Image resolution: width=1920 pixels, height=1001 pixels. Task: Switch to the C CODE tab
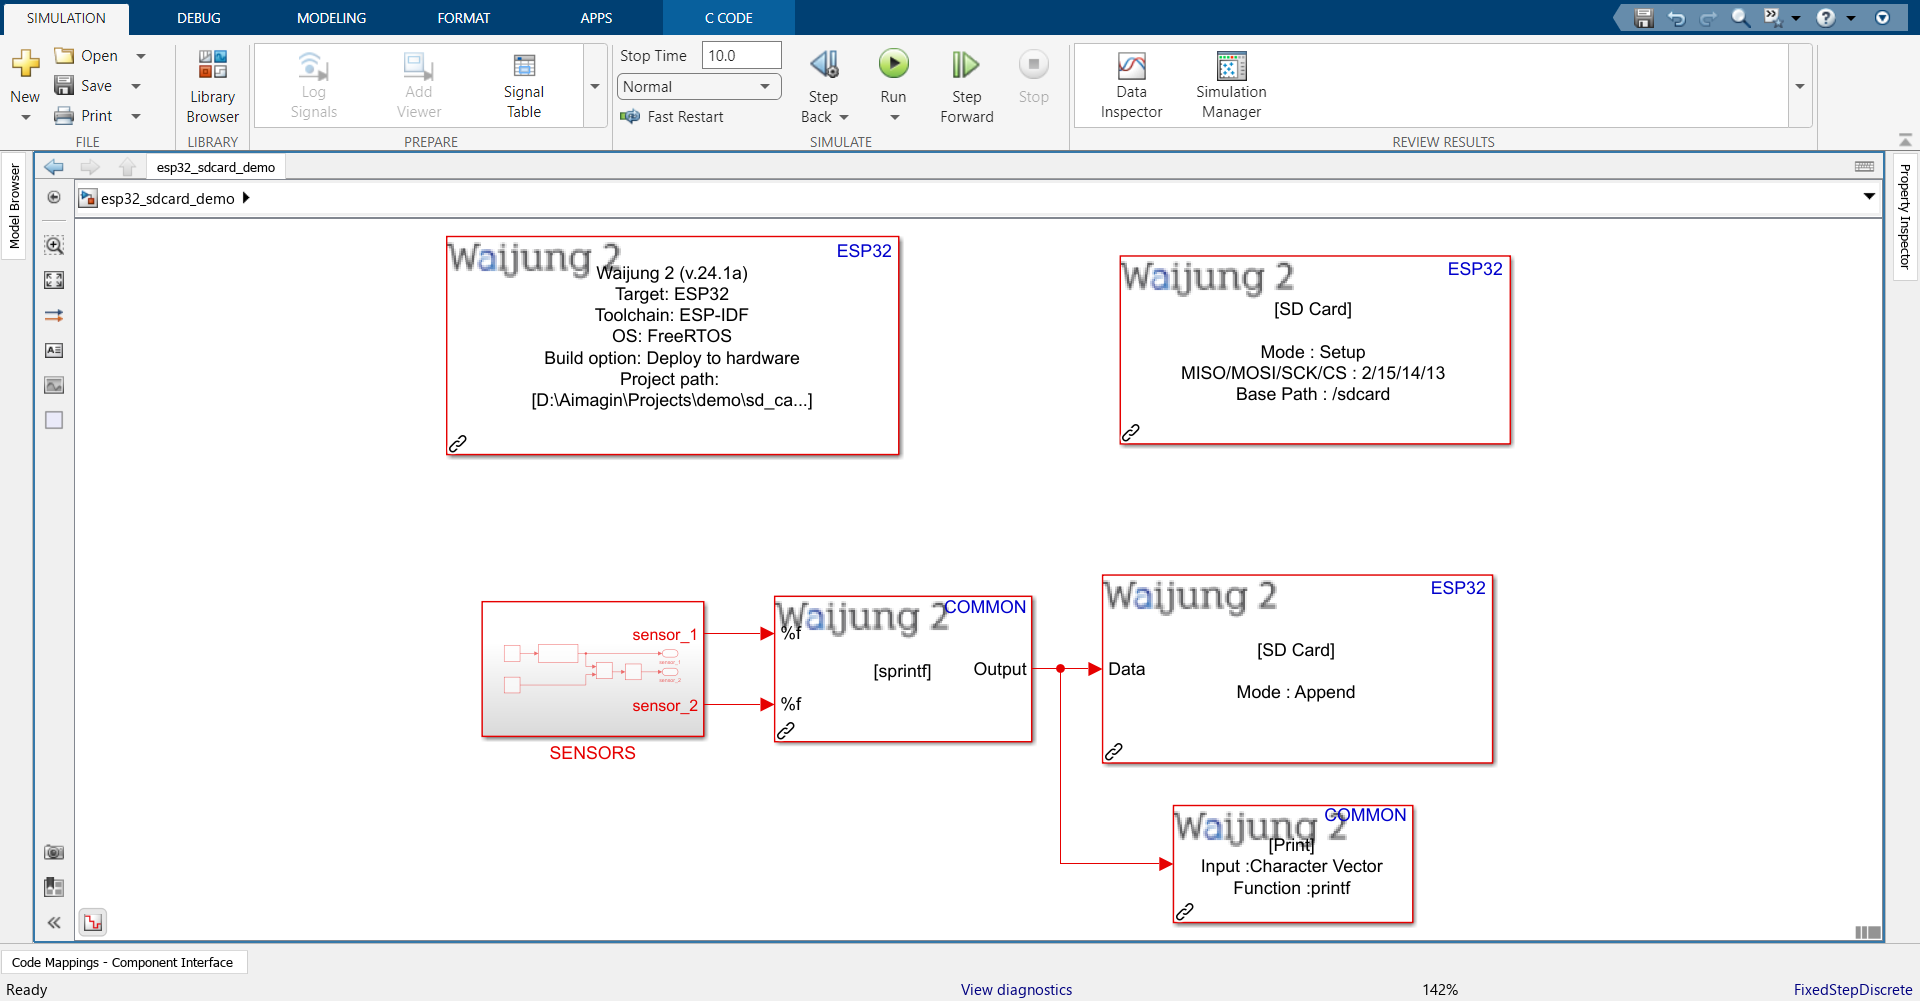728,18
